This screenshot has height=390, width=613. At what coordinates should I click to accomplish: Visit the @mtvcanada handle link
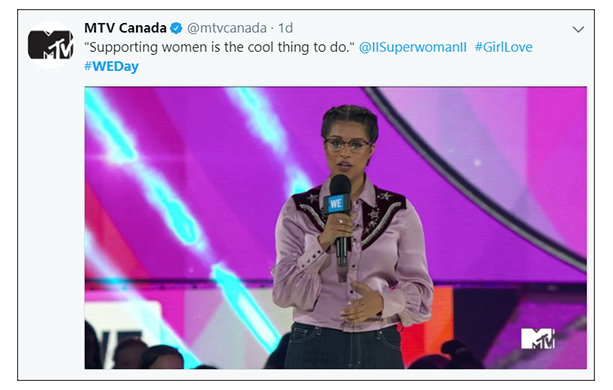[227, 28]
